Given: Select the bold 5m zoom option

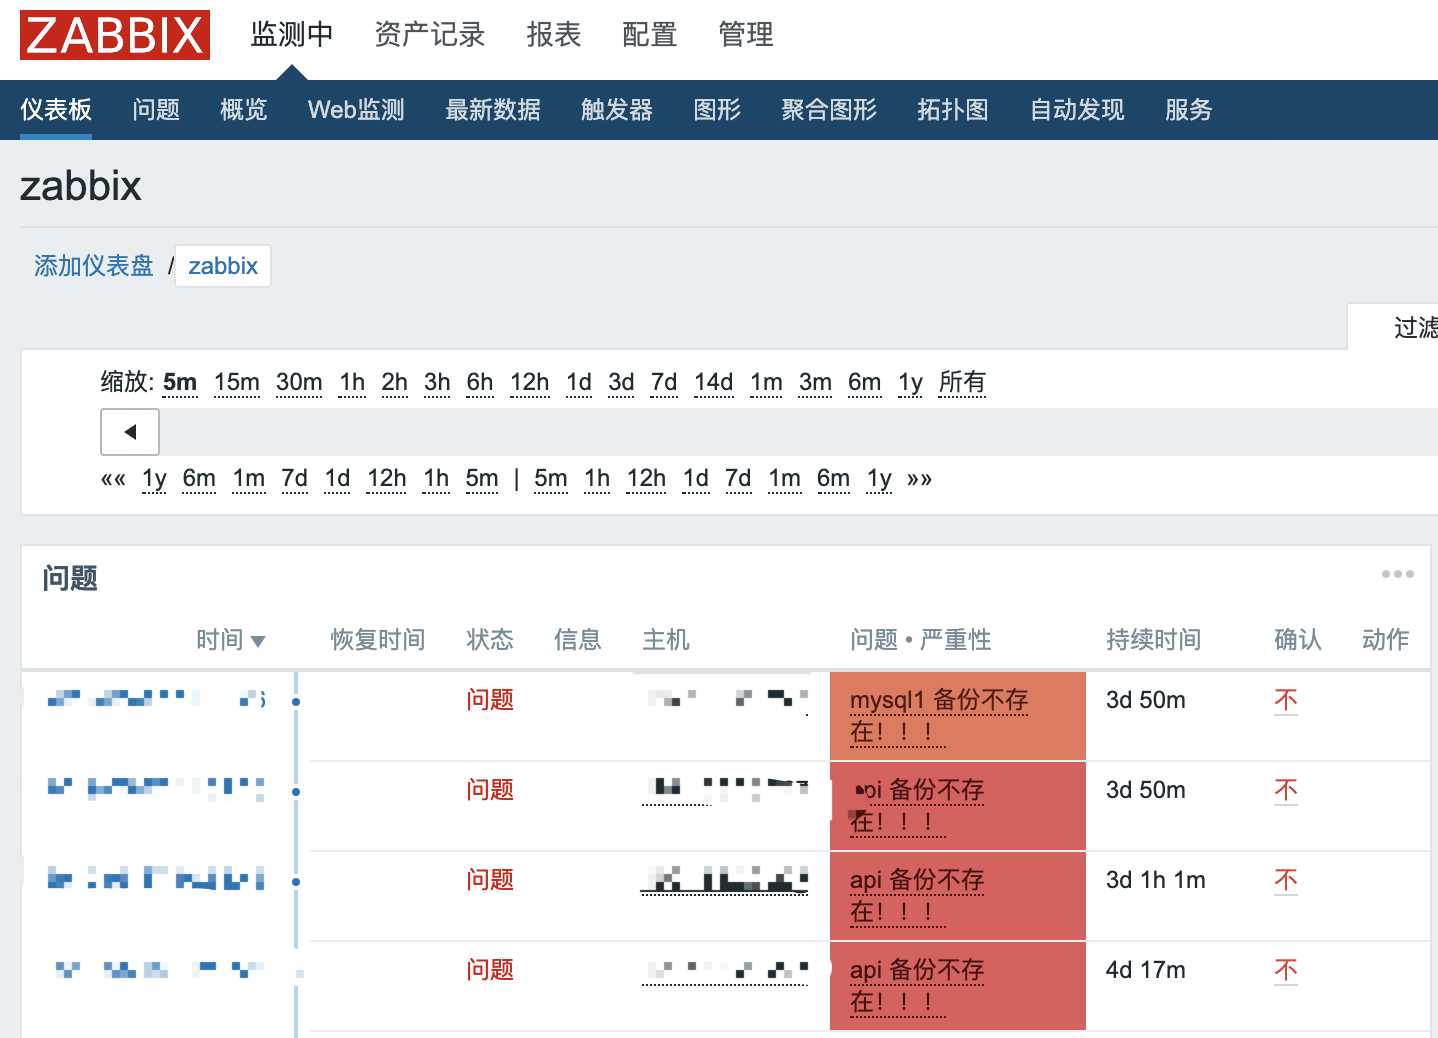Looking at the screenshot, I should click(180, 382).
